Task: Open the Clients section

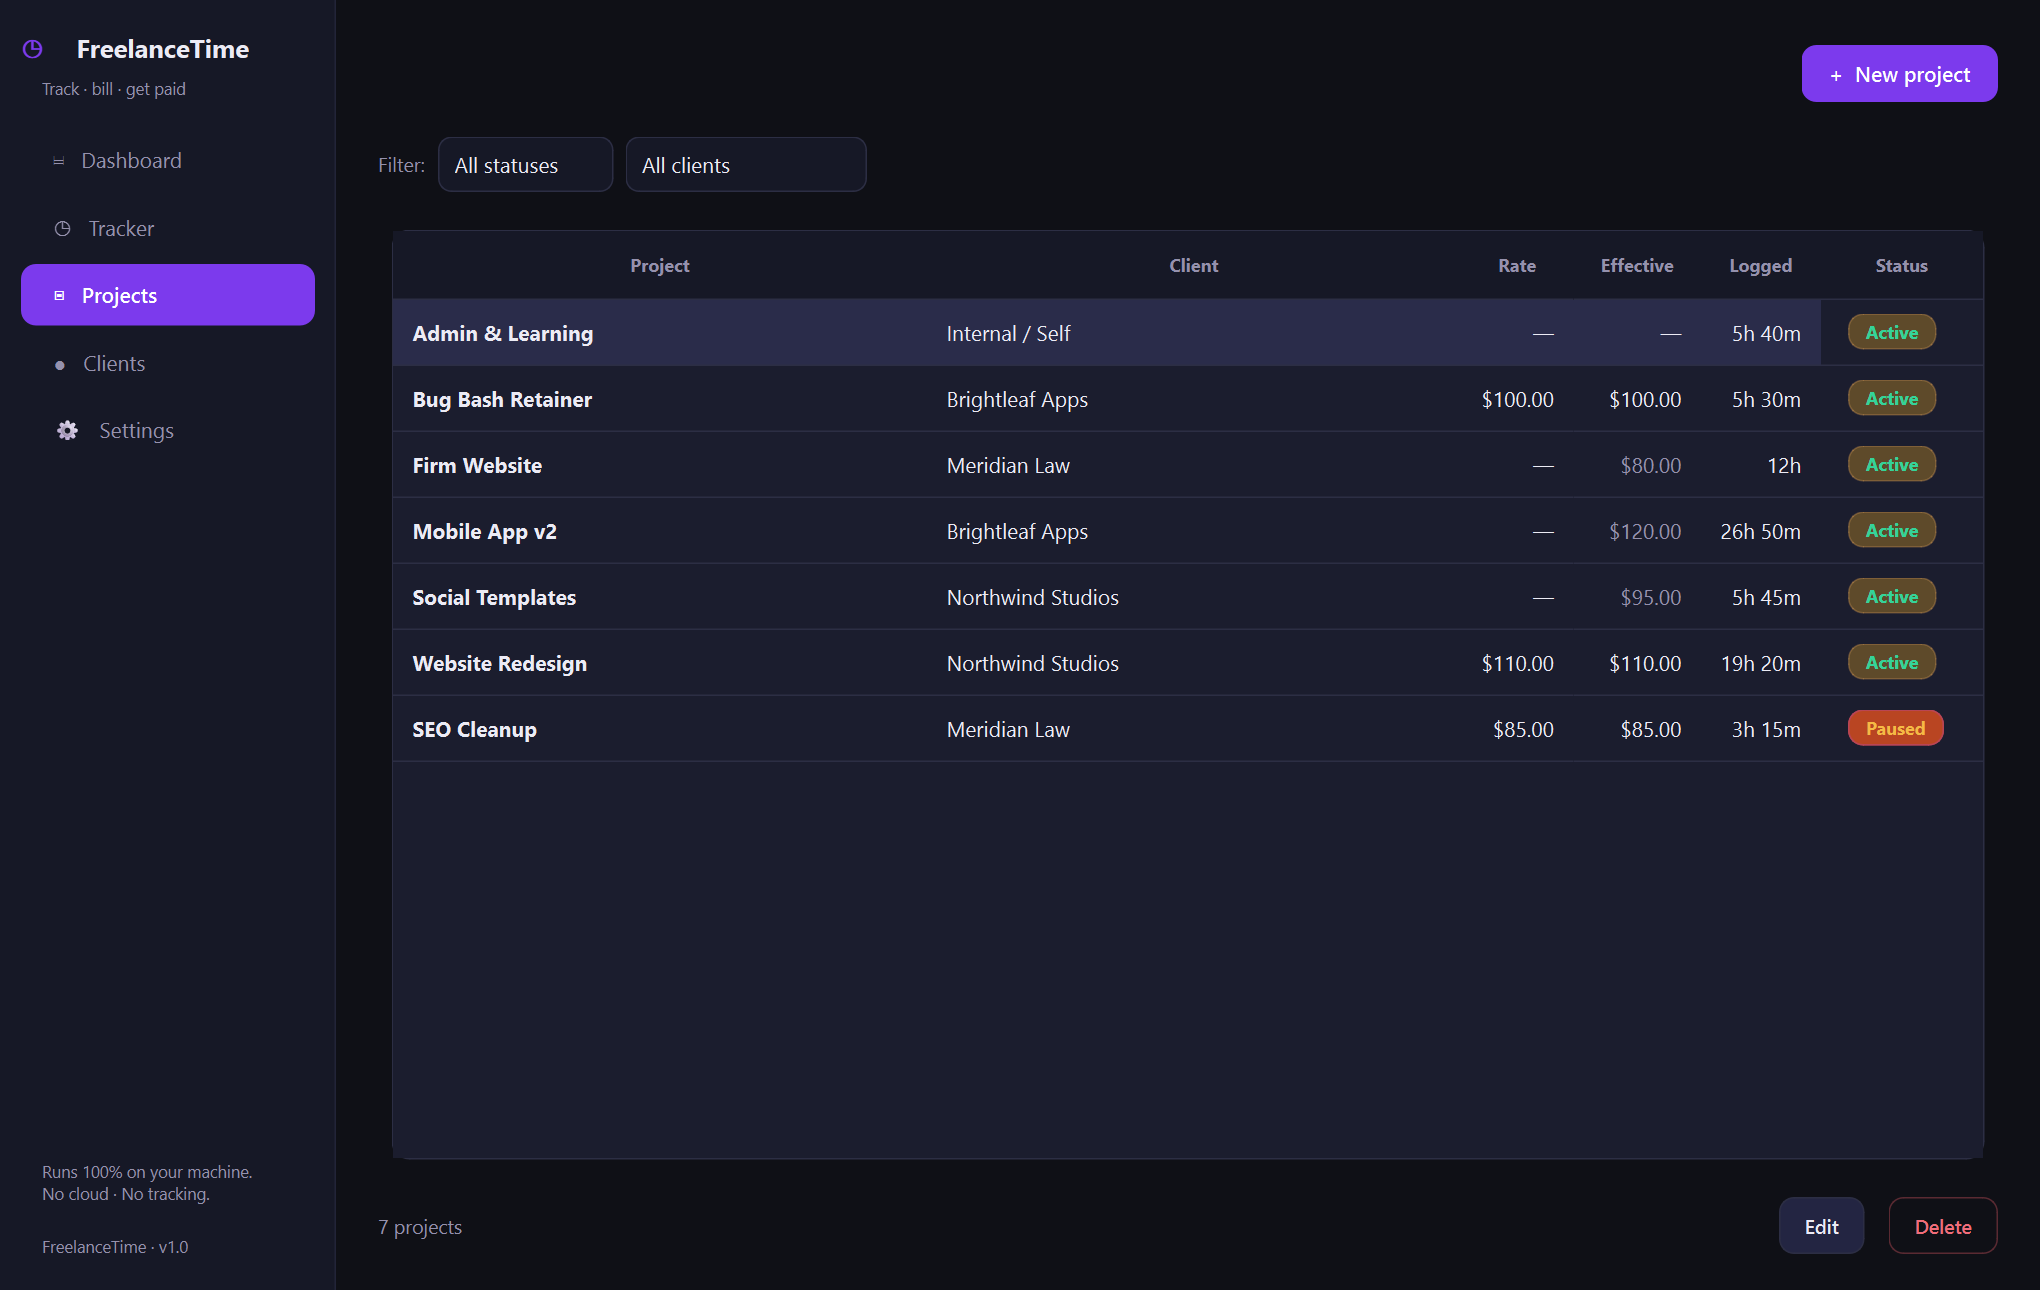Action: (168, 364)
